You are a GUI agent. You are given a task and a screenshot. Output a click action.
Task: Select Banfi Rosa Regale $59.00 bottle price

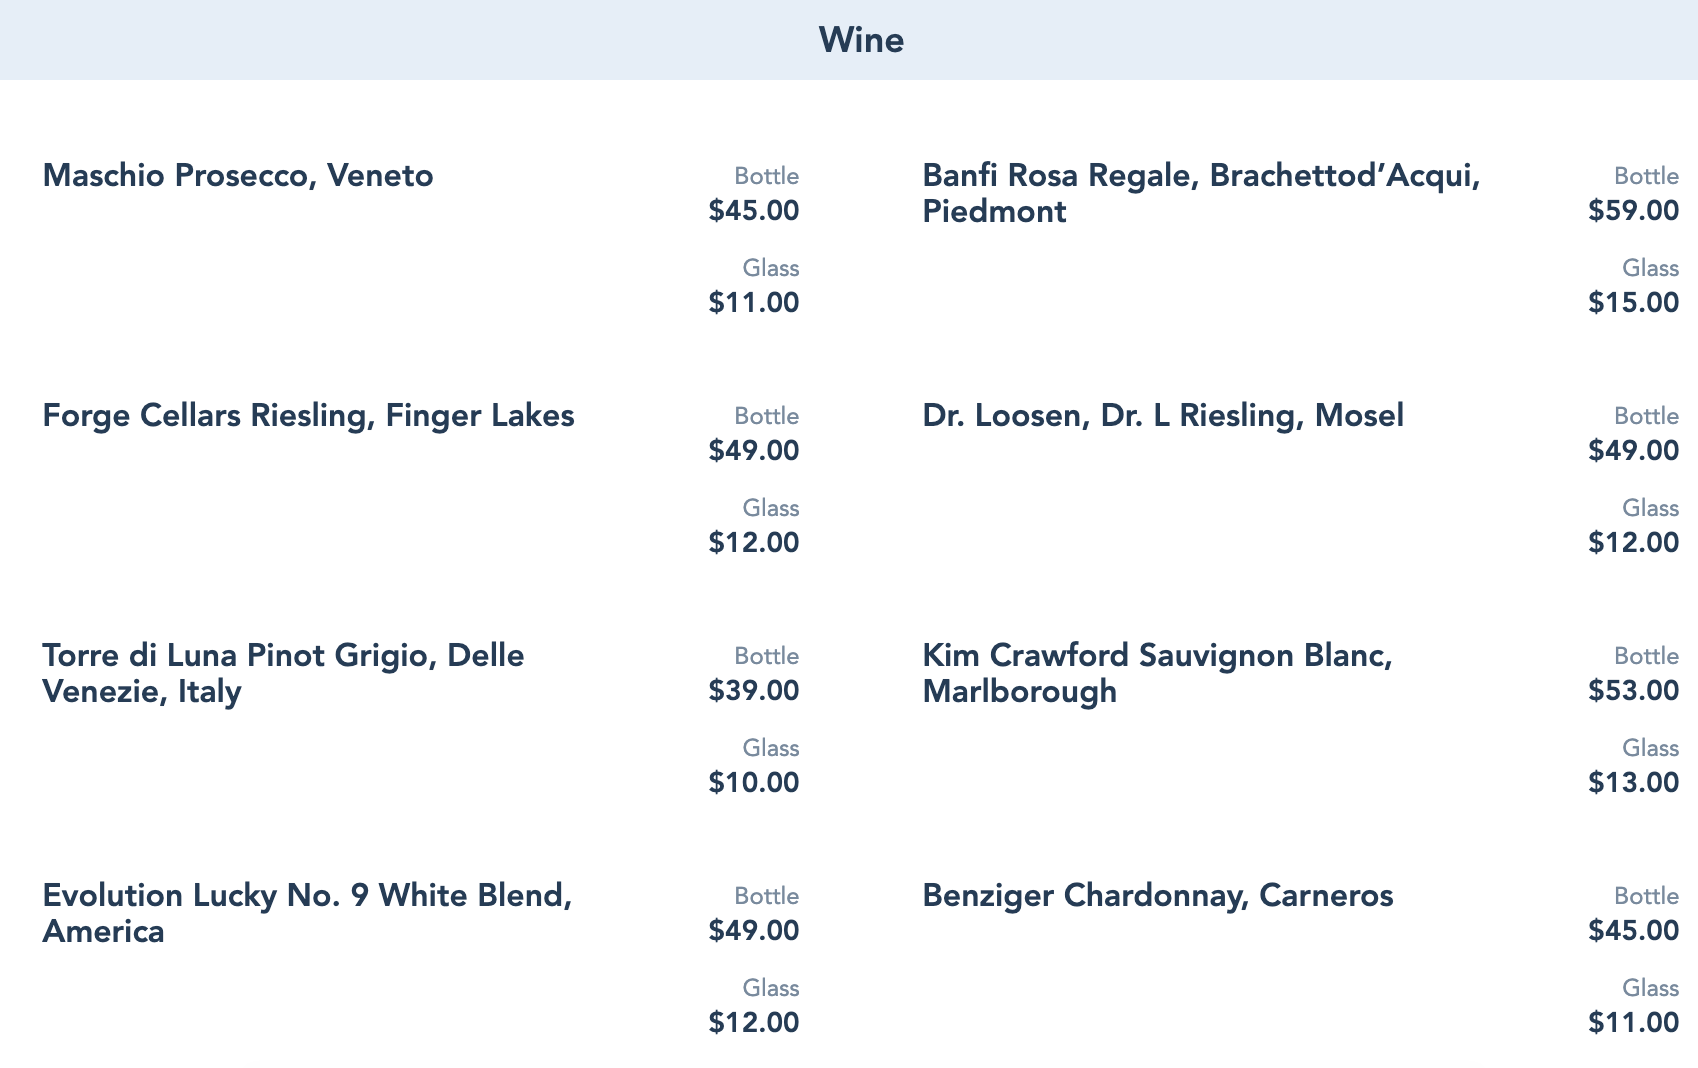pyautogui.click(x=1633, y=211)
